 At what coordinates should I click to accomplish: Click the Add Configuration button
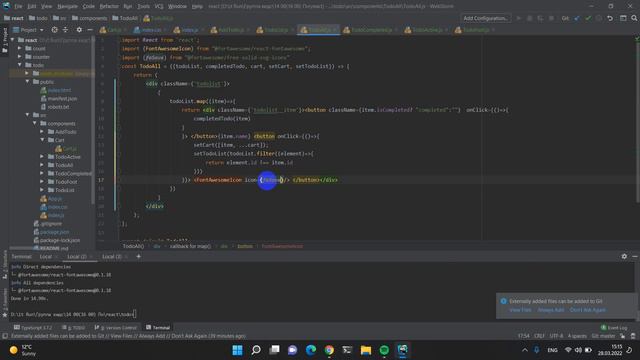pos(486,18)
